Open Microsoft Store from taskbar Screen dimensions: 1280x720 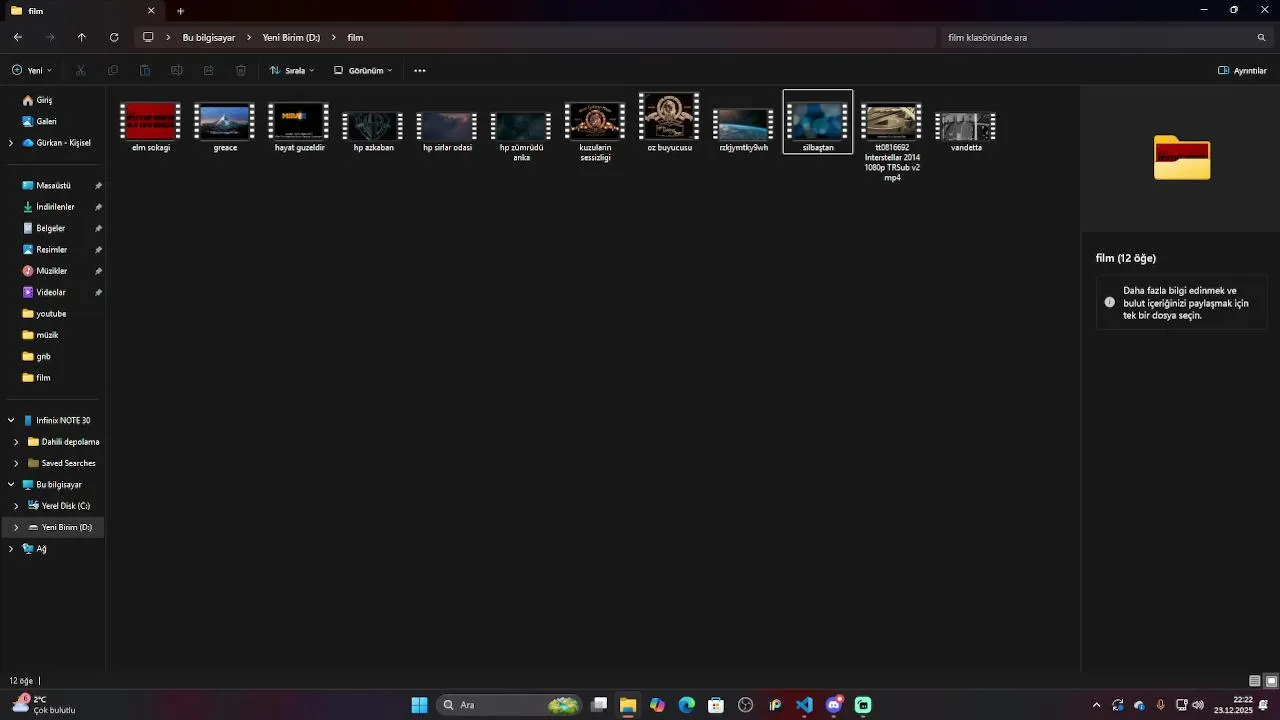(x=716, y=705)
